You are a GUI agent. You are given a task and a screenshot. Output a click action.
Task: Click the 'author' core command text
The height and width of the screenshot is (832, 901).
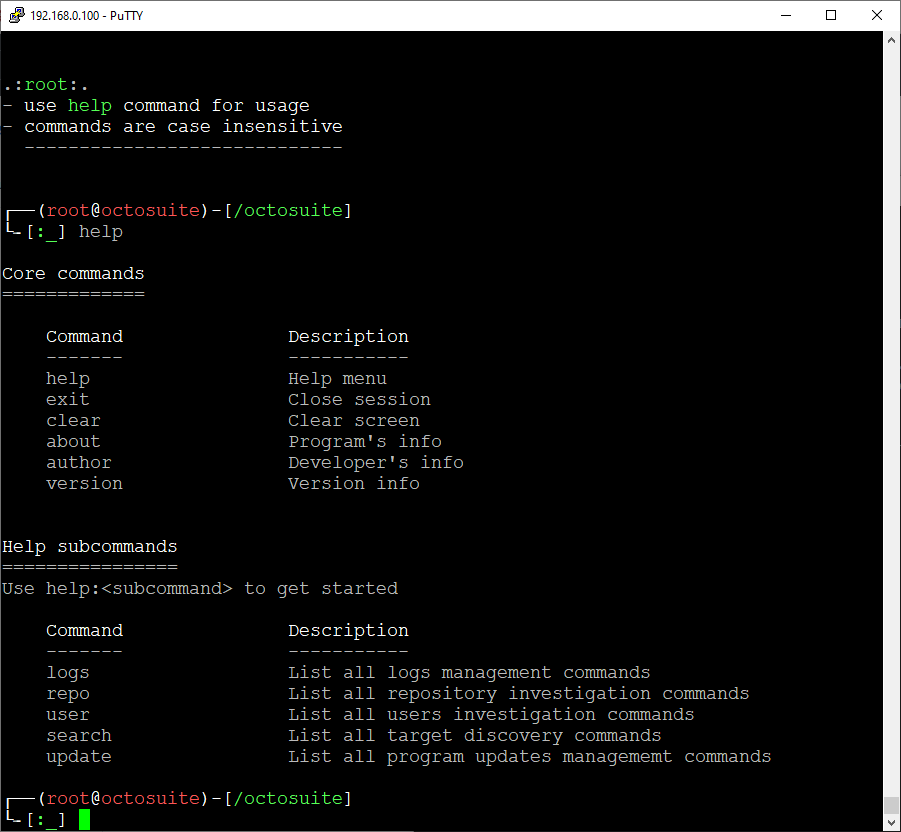click(79, 463)
